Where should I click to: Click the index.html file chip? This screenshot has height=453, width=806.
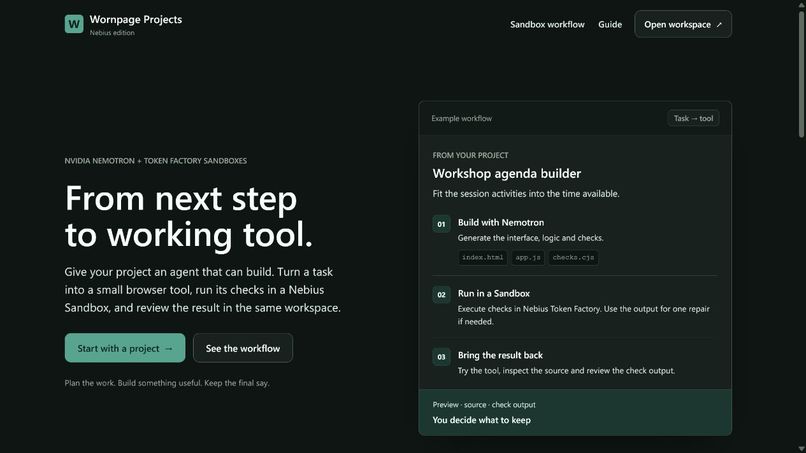[482, 258]
